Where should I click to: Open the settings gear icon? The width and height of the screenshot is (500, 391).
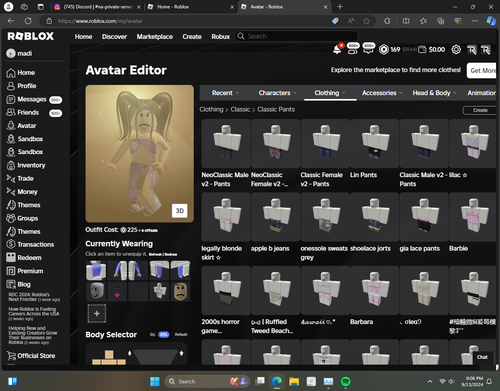coord(456,50)
